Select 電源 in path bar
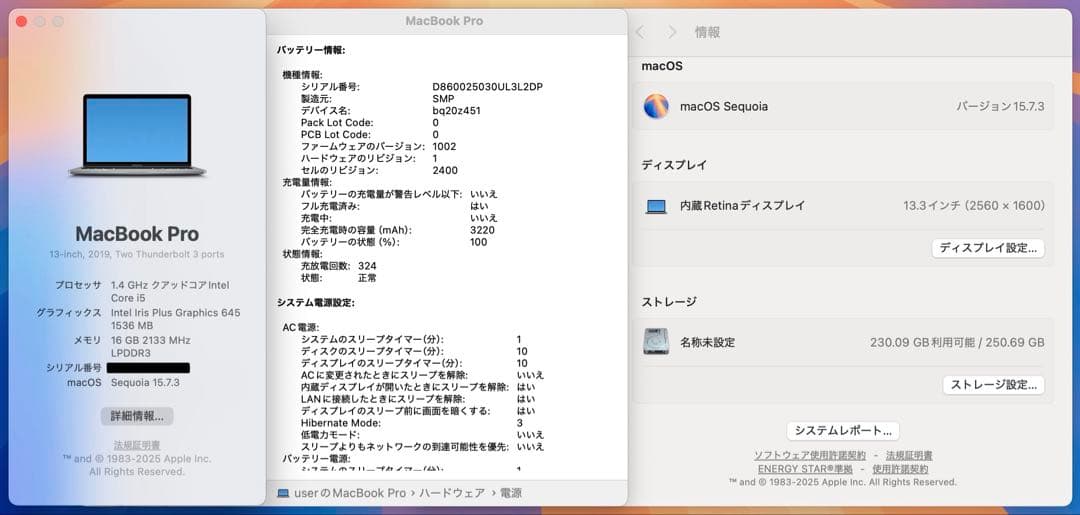Screen dimensions: 1080x515 pos(510,493)
